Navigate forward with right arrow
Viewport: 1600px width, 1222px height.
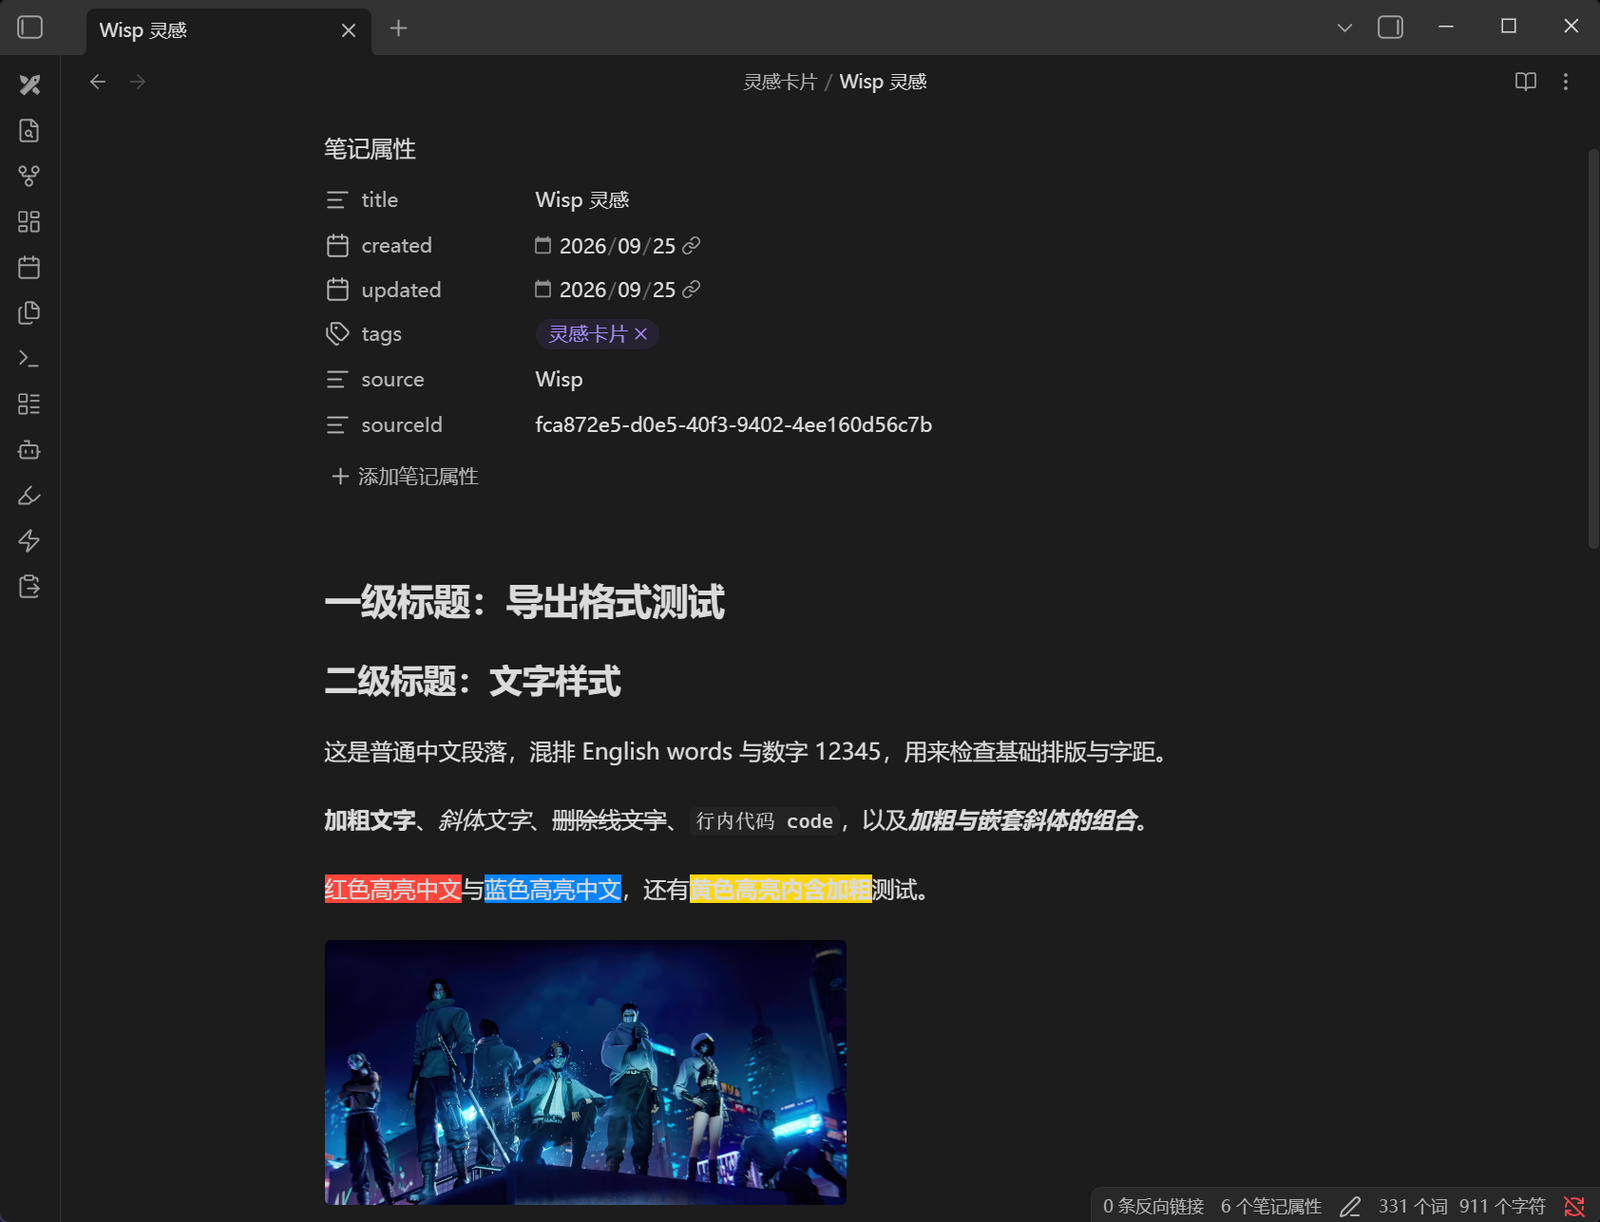[138, 82]
